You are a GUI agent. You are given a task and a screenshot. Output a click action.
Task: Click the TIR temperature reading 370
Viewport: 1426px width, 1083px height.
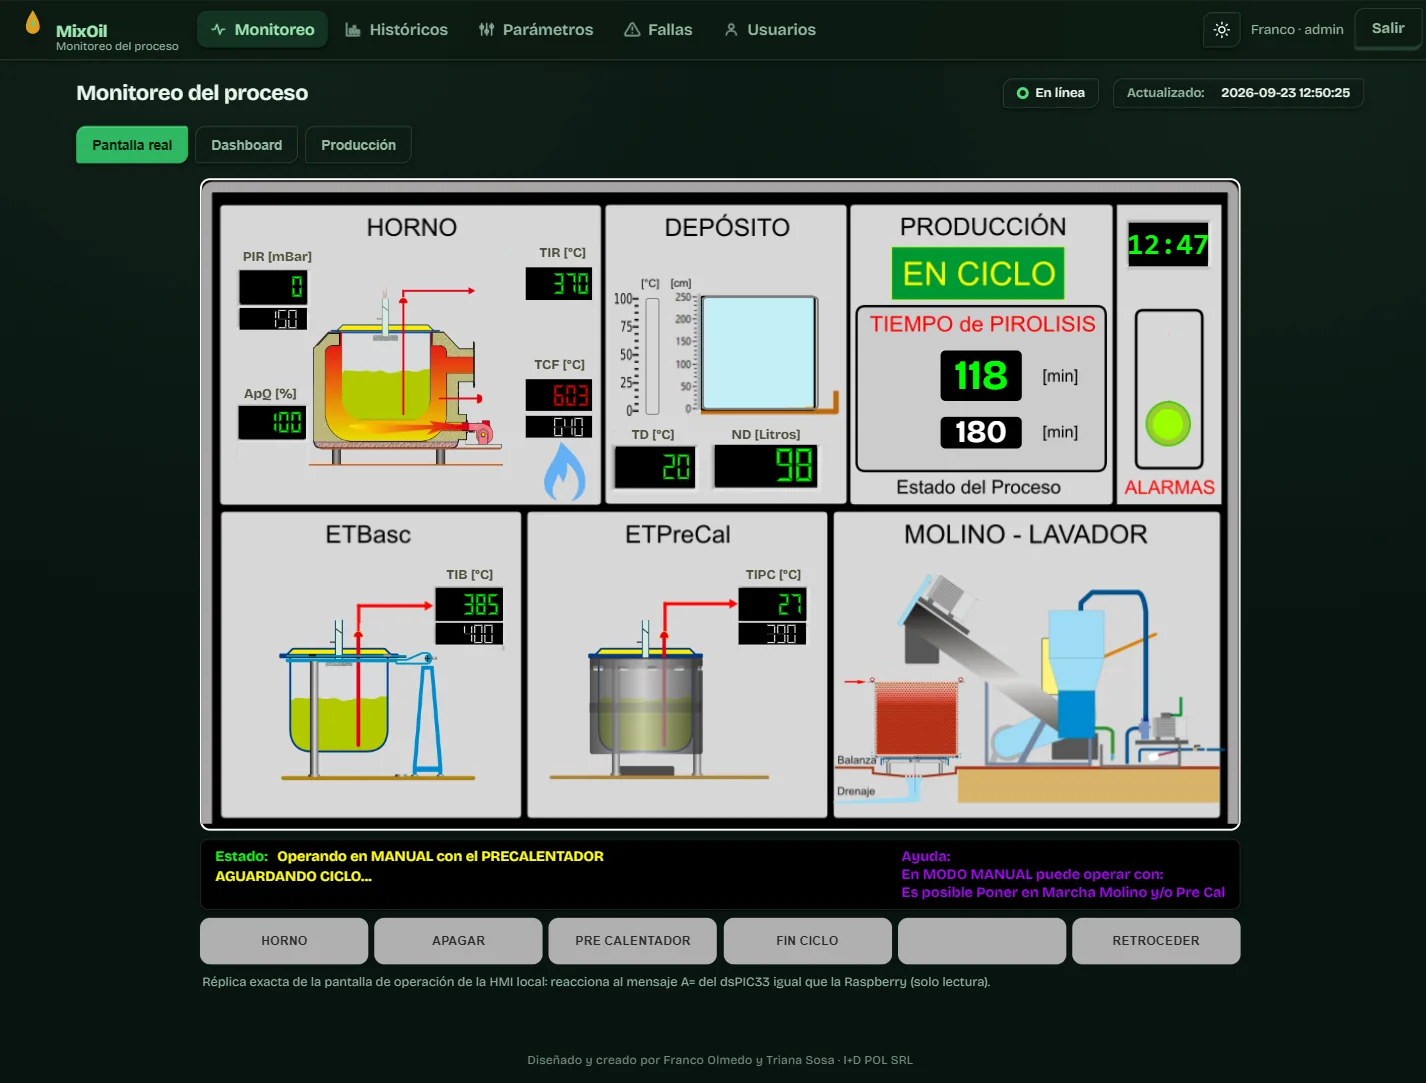pyautogui.click(x=559, y=284)
